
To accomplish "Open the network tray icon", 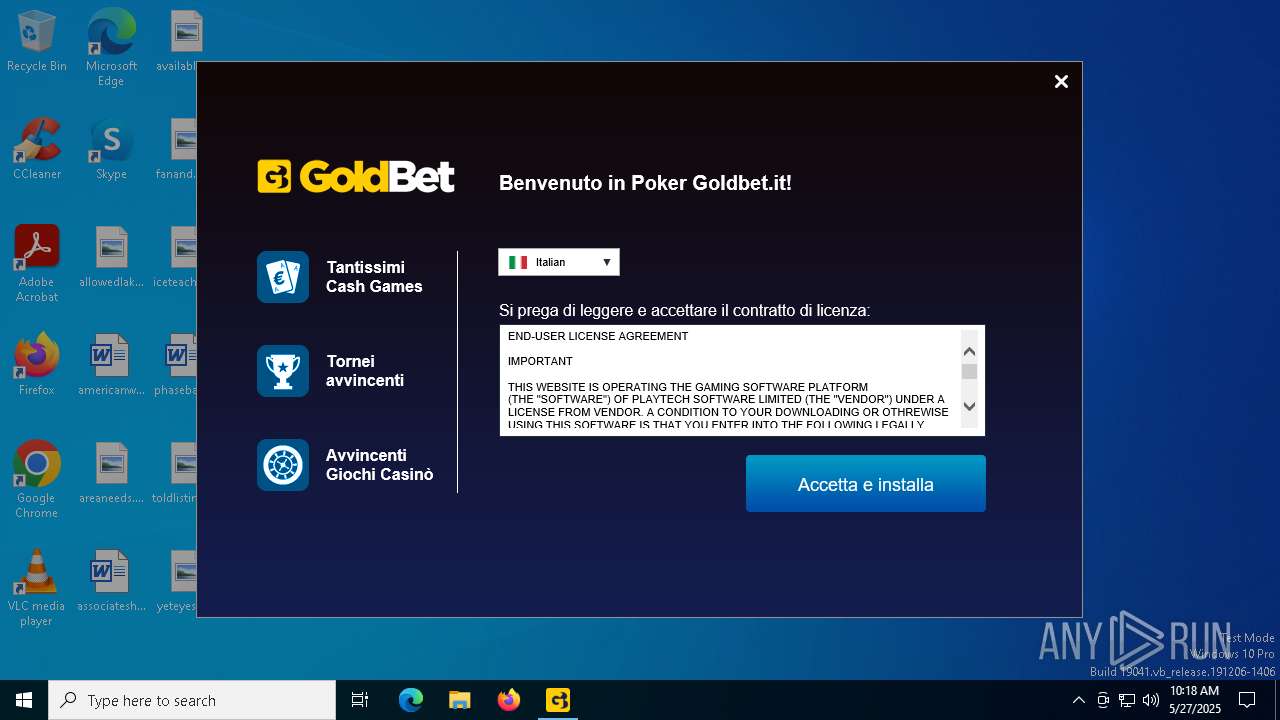I will click(1127, 700).
